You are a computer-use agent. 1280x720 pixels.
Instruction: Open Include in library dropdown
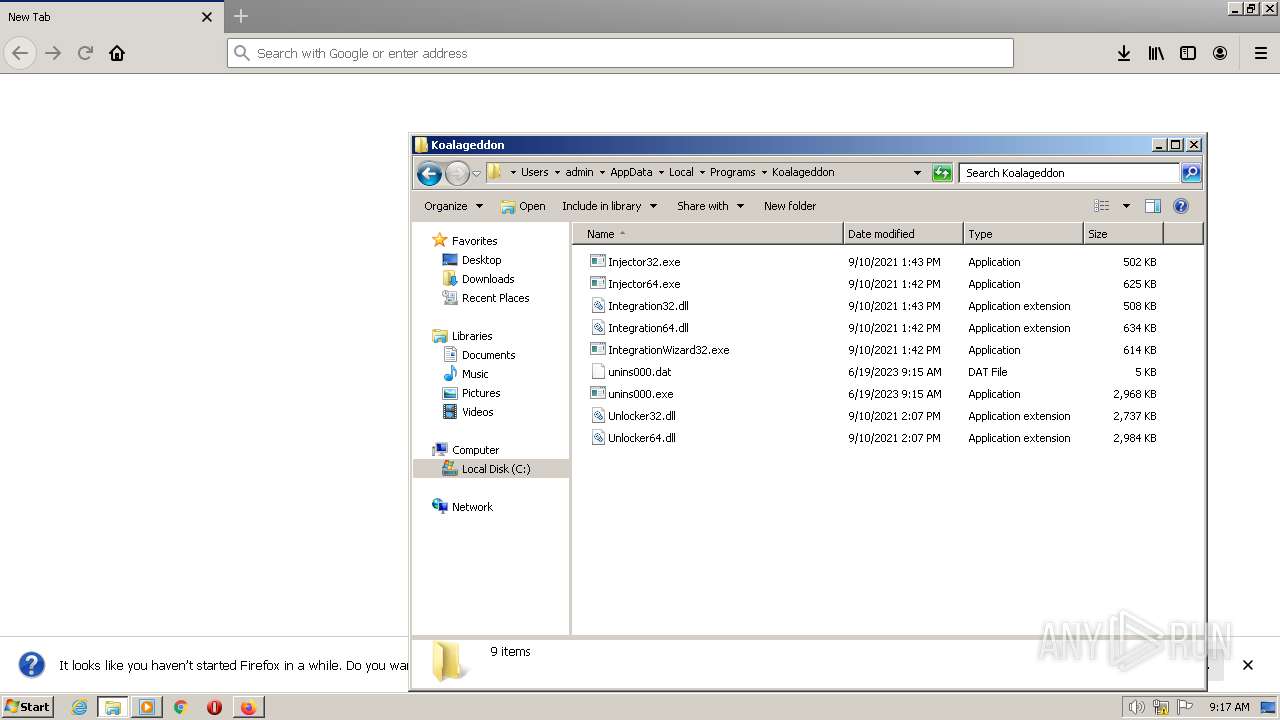click(x=609, y=206)
